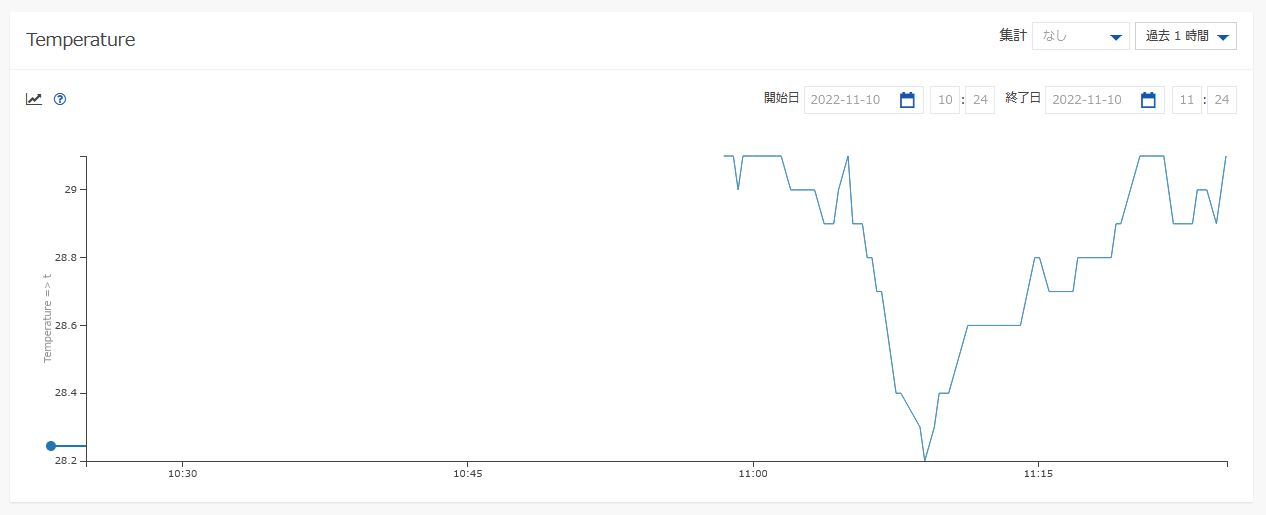Image resolution: width=1266 pixels, height=515 pixels.
Task: Open the help question mark icon
Action: tap(60, 99)
